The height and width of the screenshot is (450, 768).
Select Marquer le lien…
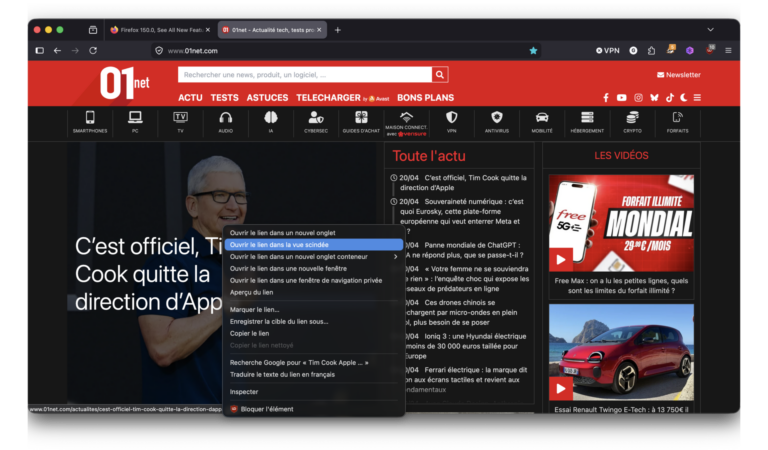[x=314, y=309]
